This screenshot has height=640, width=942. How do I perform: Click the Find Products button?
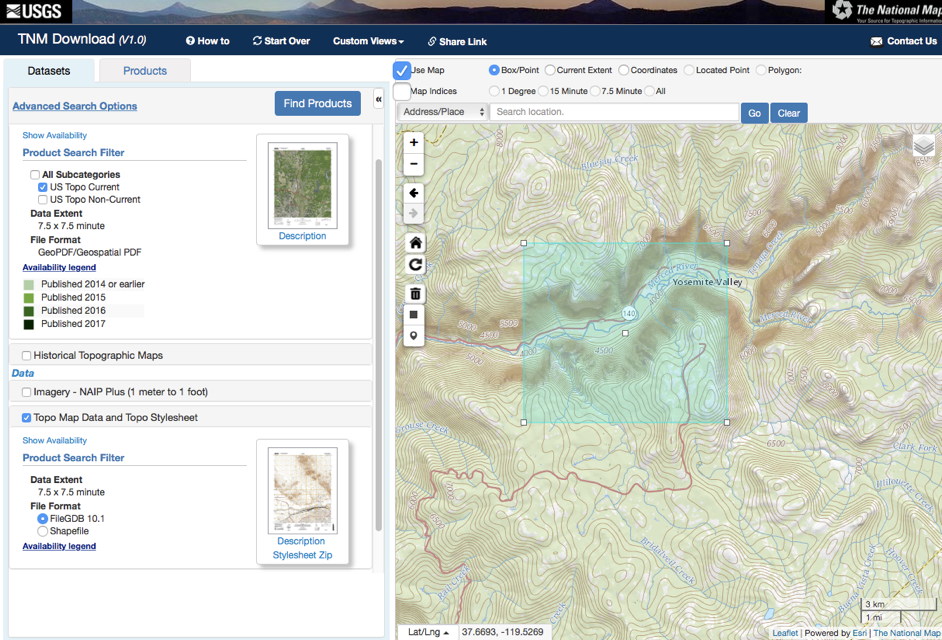pyautogui.click(x=318, y=103)
